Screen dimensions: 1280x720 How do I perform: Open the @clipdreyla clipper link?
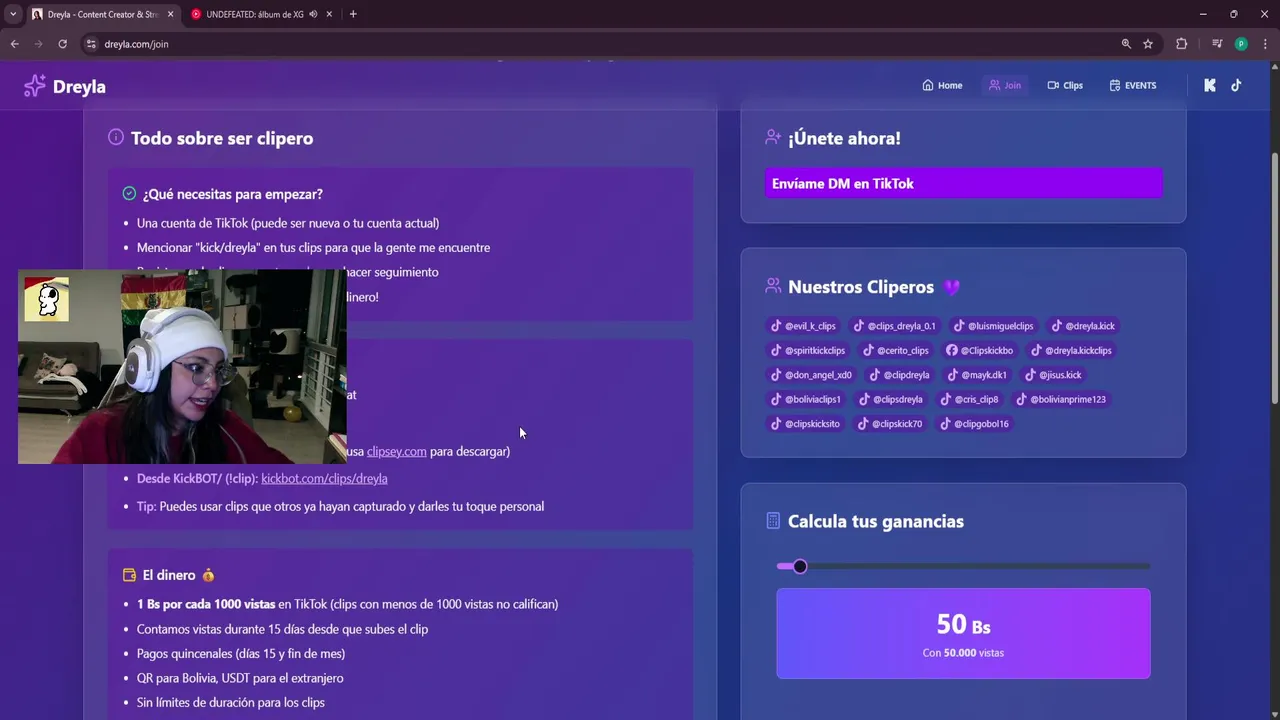[x=900, y=375]
